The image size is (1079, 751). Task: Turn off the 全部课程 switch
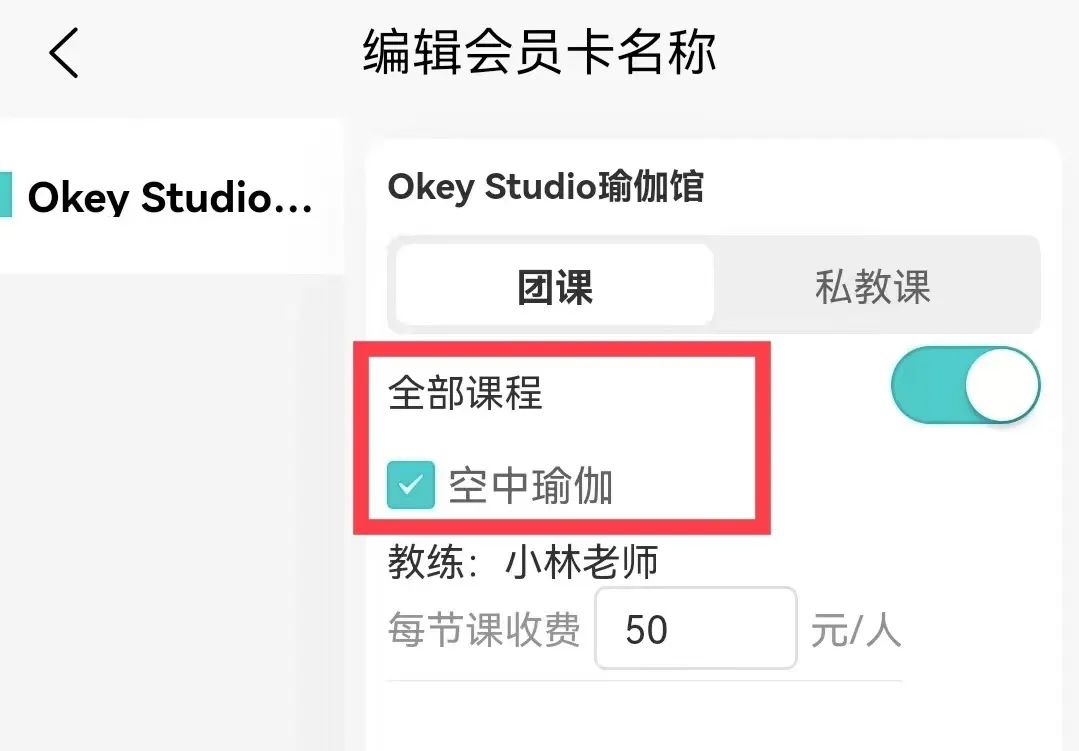tap(965, 385)
